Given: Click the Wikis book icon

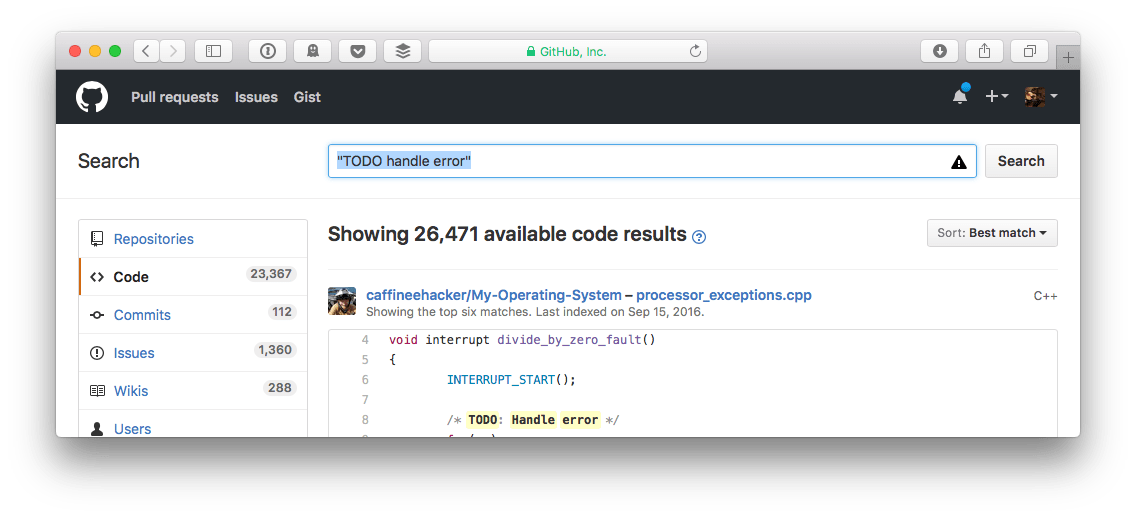Looking at the screenshot, I should 96,391.
